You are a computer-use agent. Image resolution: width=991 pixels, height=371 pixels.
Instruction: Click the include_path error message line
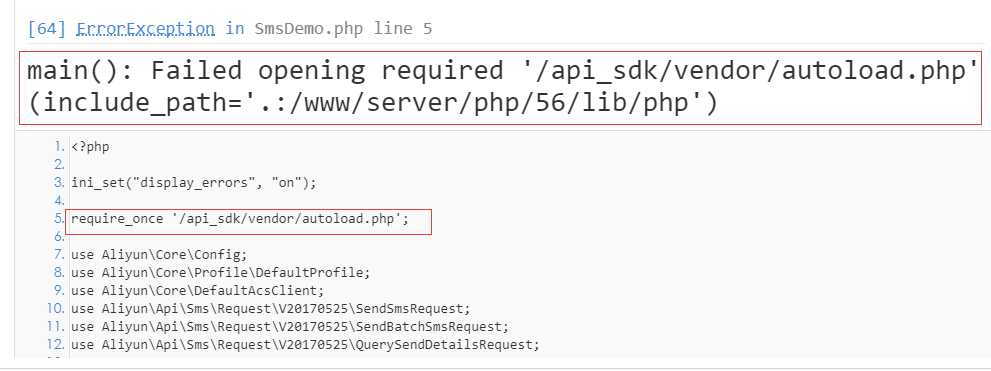372,102
